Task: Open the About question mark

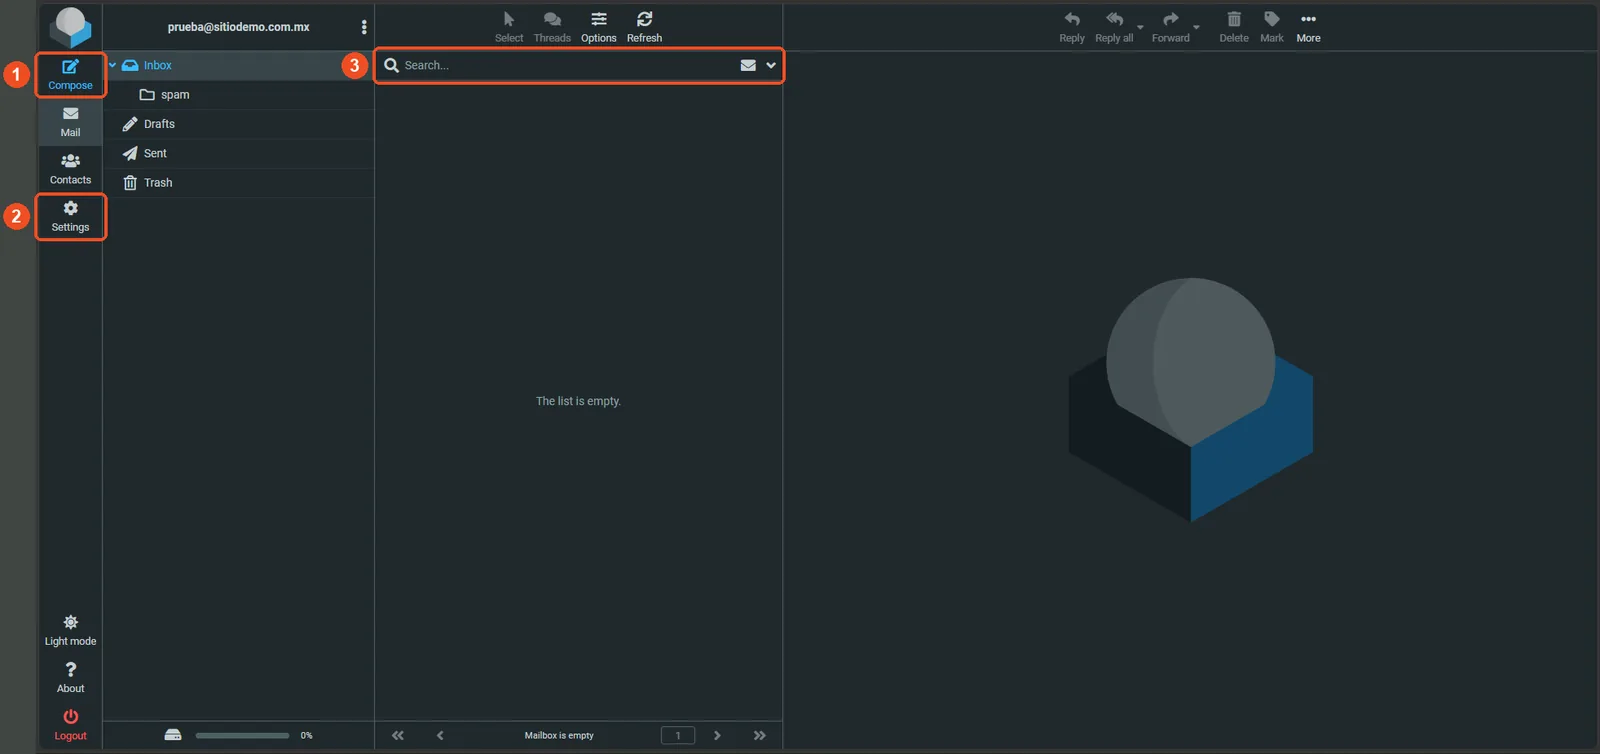Action: (x=70, y=678)
